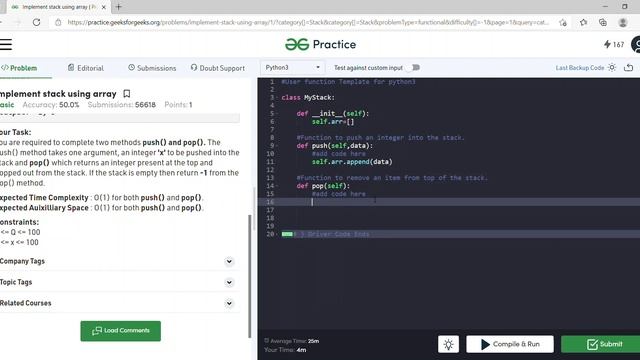
Task: Click the problem description scrollbar
Action: (250, 277)
